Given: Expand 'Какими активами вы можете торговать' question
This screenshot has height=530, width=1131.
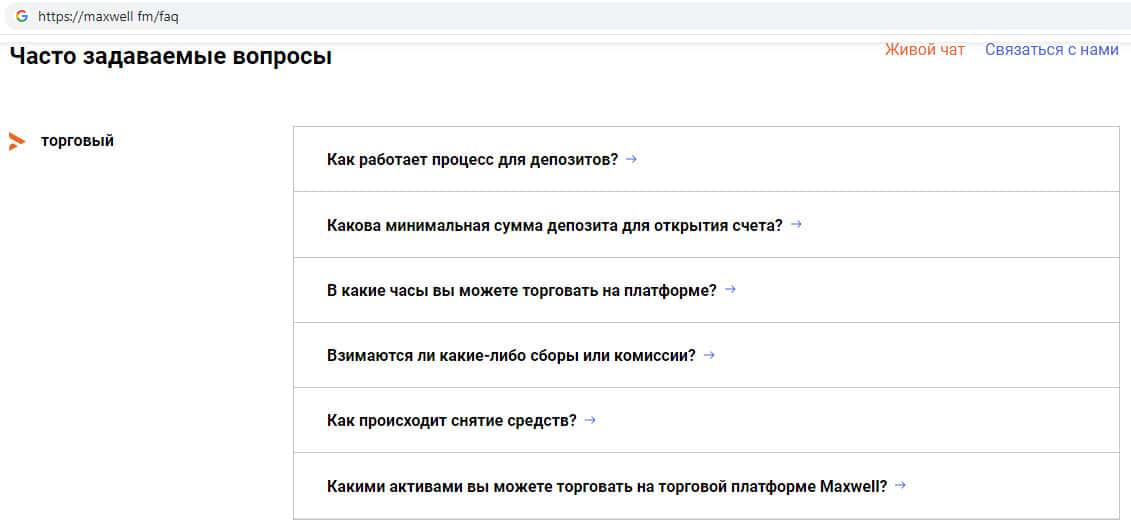Looking at the screenshot, I should tap(606, 486).
